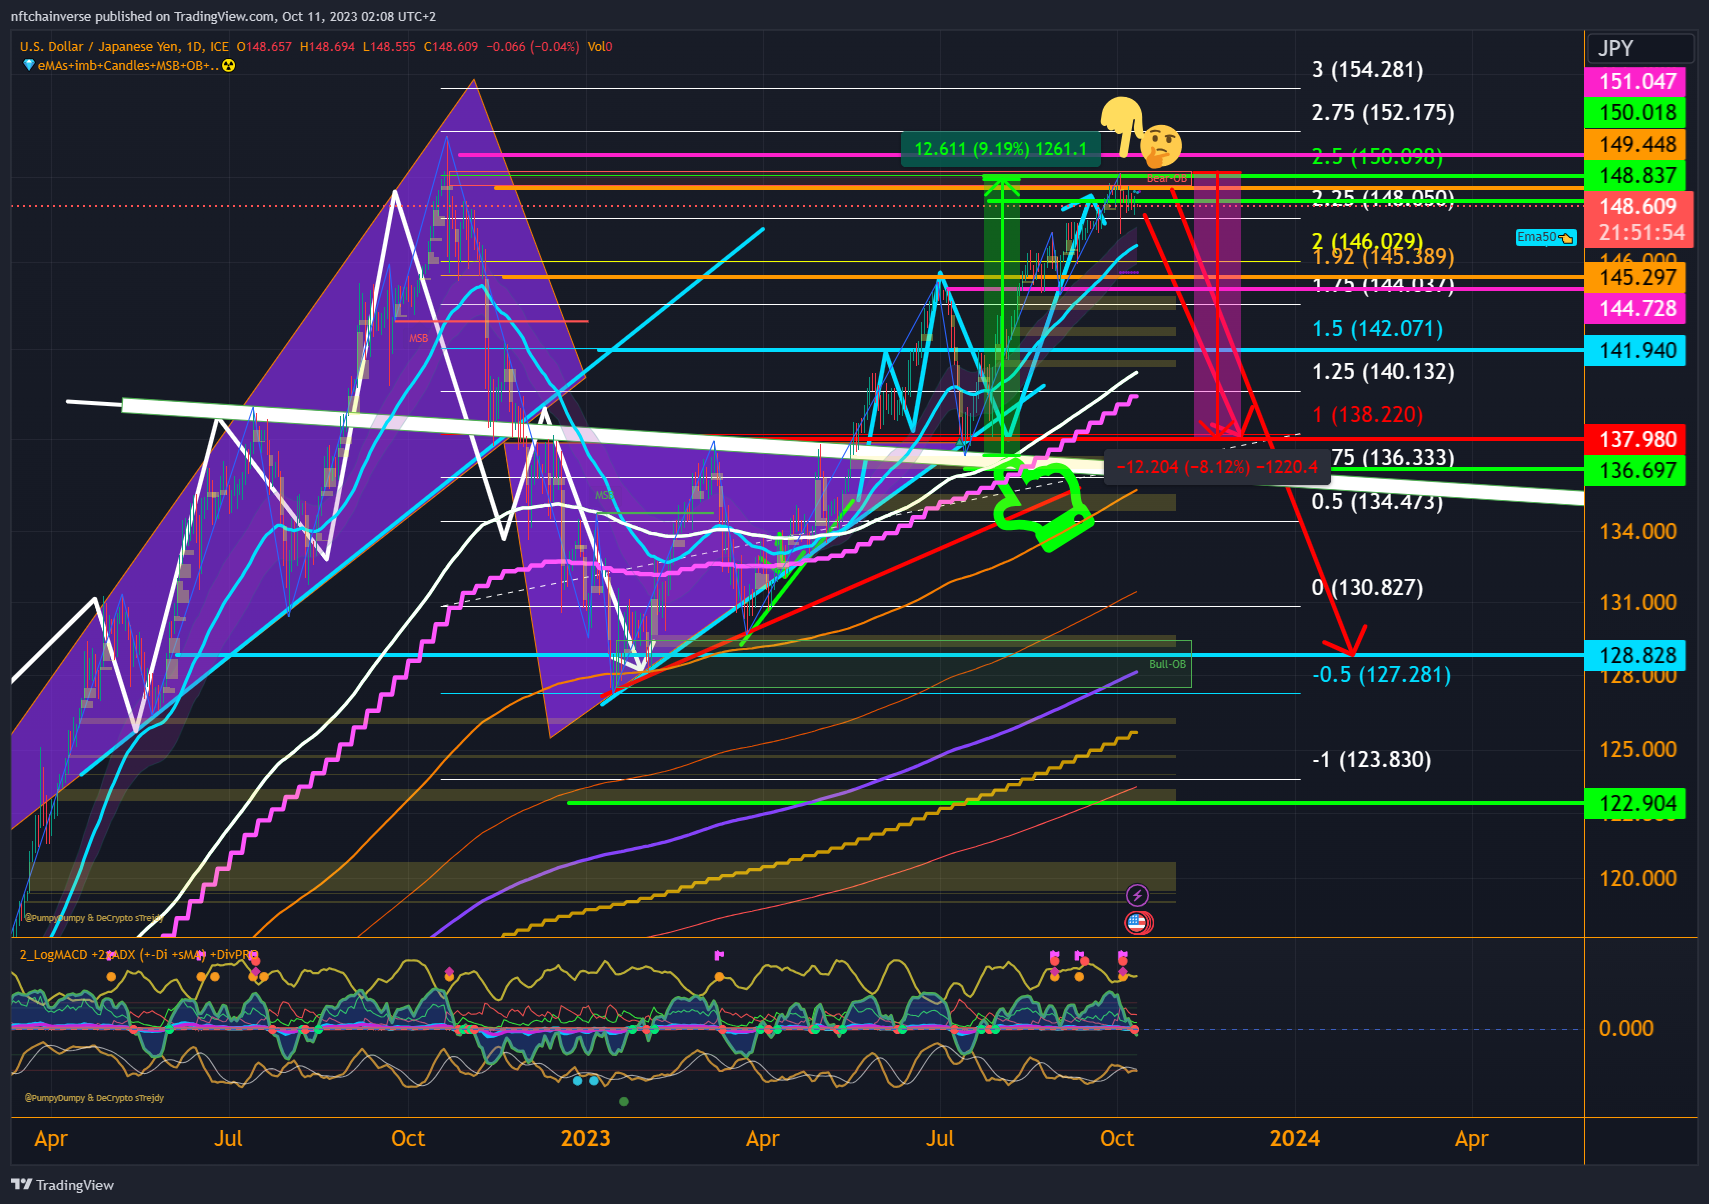Click the magenta 151.047 price label
Screen dimensions: 1709x1204
click(1636, 81)
